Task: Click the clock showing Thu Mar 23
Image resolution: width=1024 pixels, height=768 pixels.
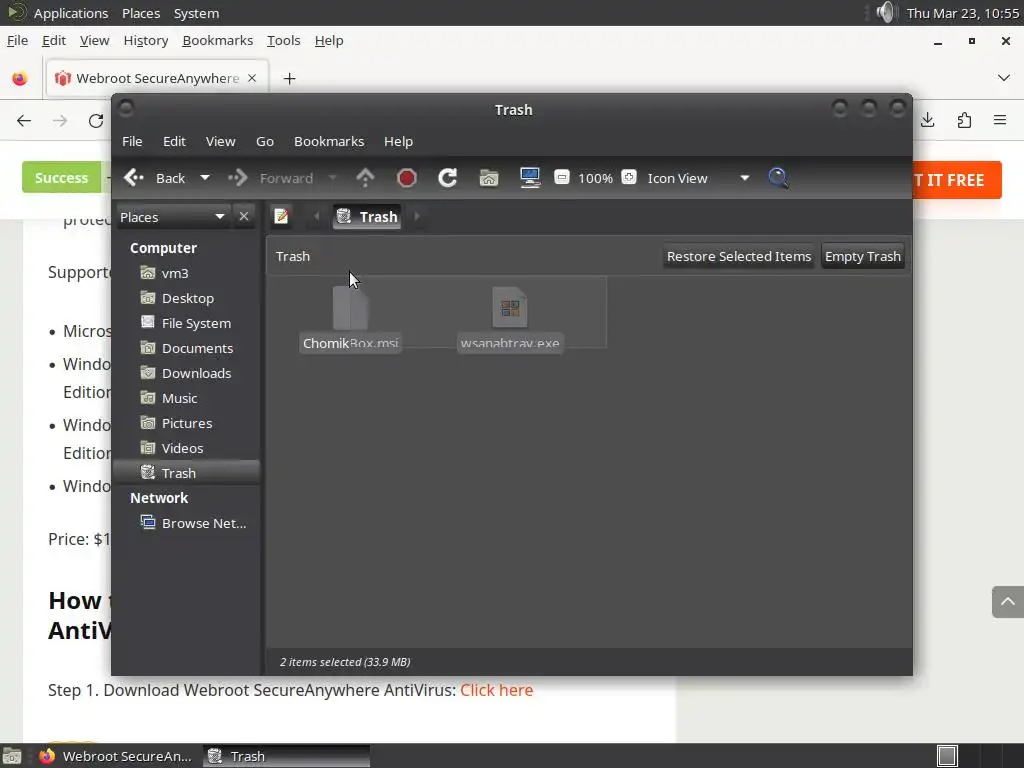Action: tap(963, 13)
